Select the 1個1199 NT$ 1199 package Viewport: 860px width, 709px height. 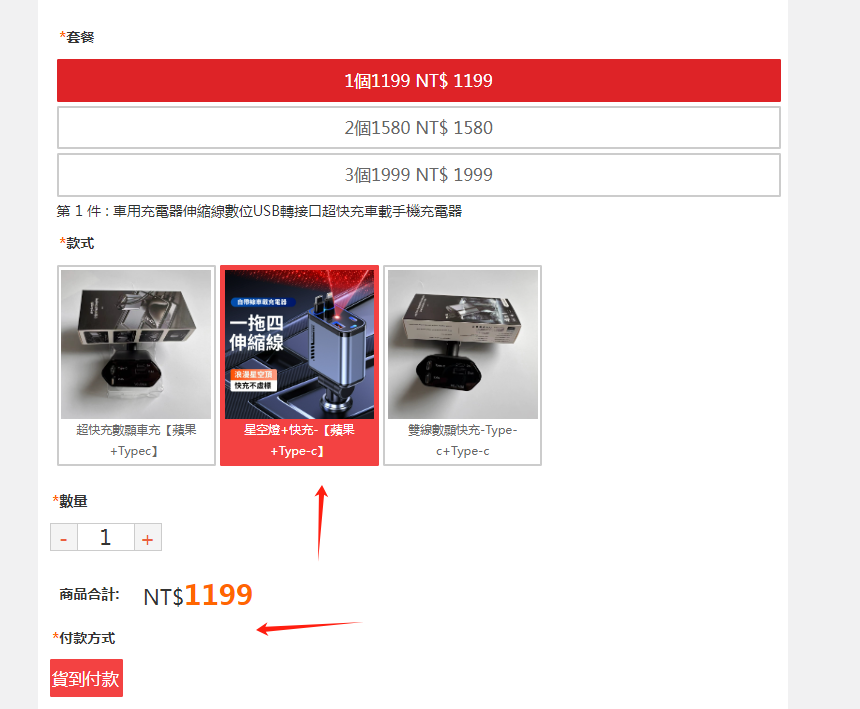tap(418, 81)
